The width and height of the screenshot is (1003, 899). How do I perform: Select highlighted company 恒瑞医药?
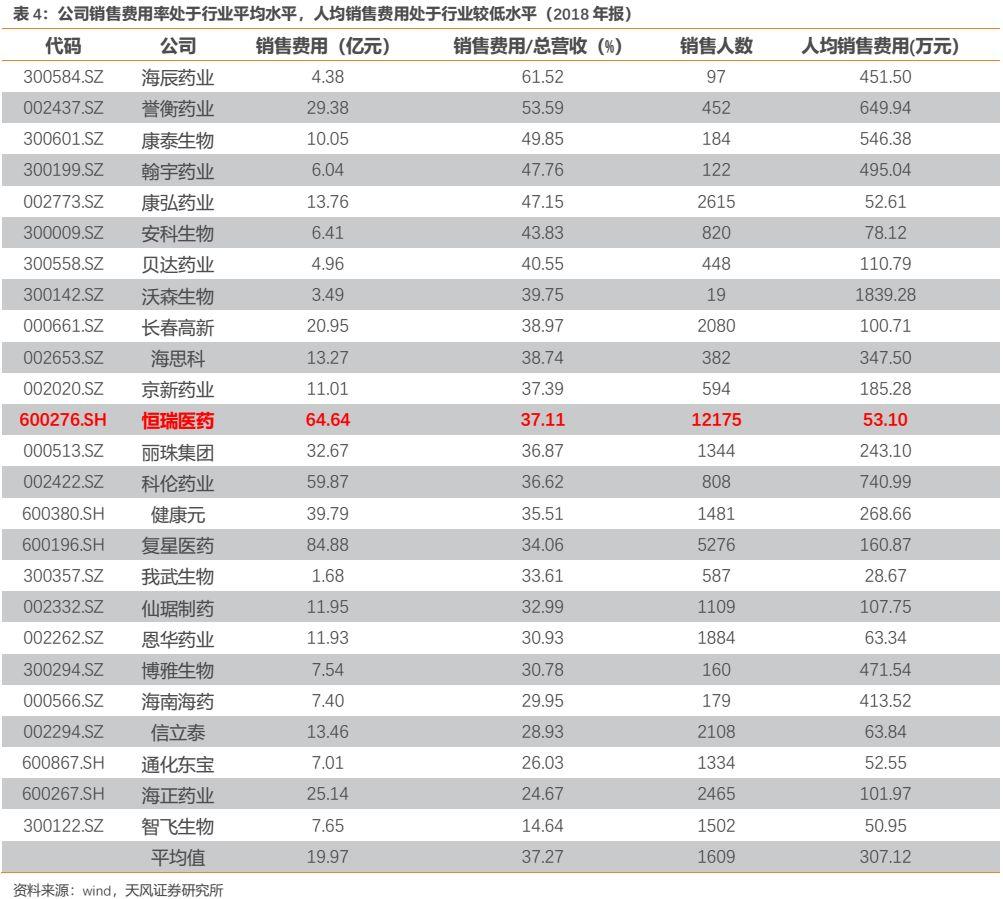click(x=178, y=420)
